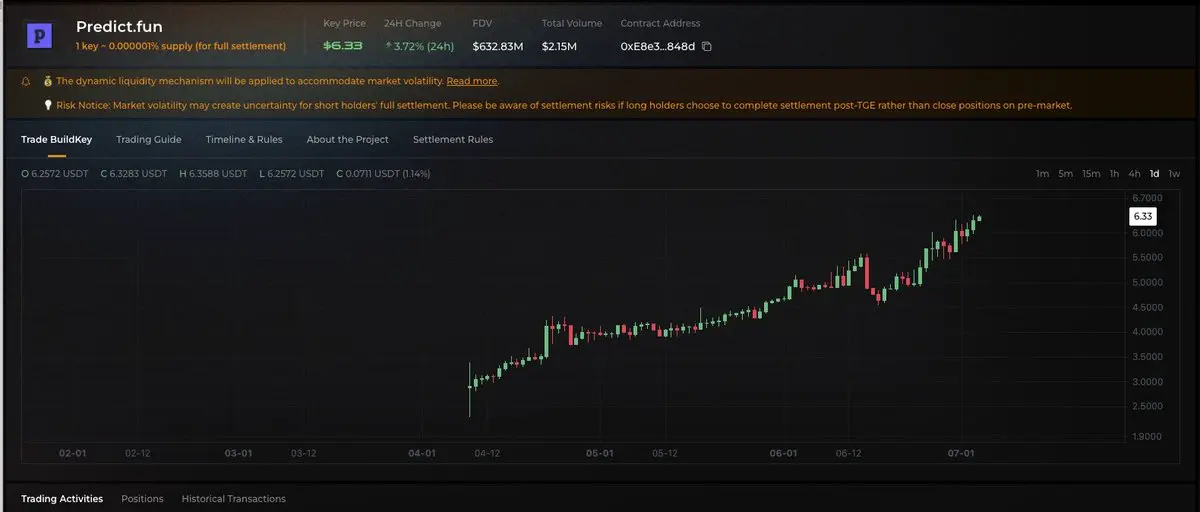Copy the contract address with copy icon
1200x512 pixels.
click(x=707, y=46)
